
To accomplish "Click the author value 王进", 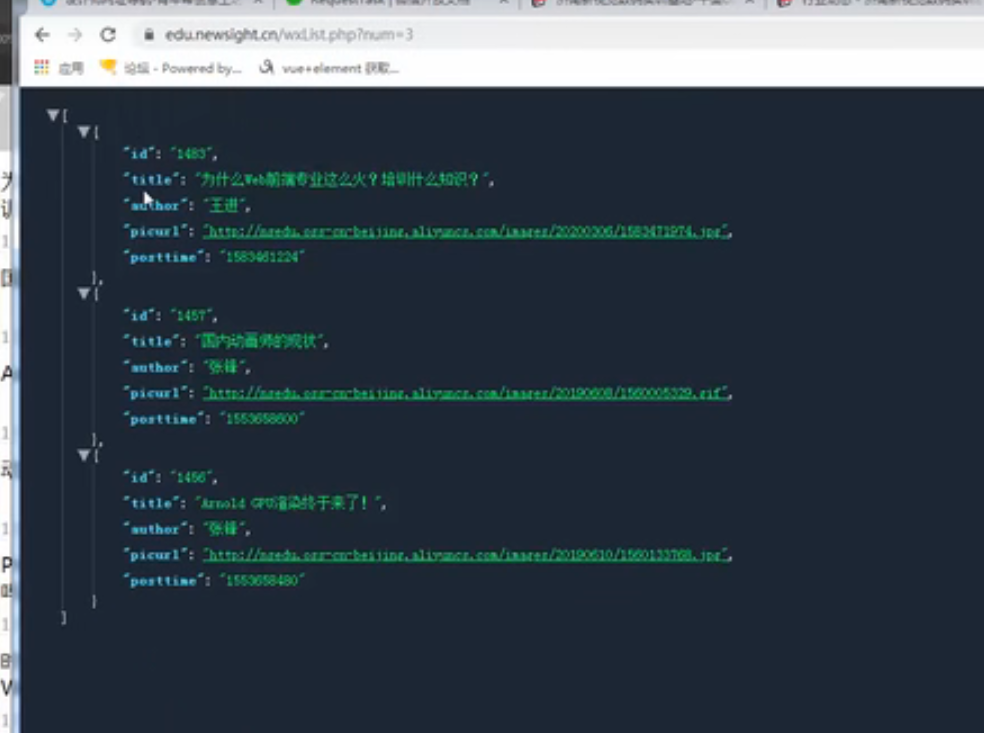I will pos(224,205).
